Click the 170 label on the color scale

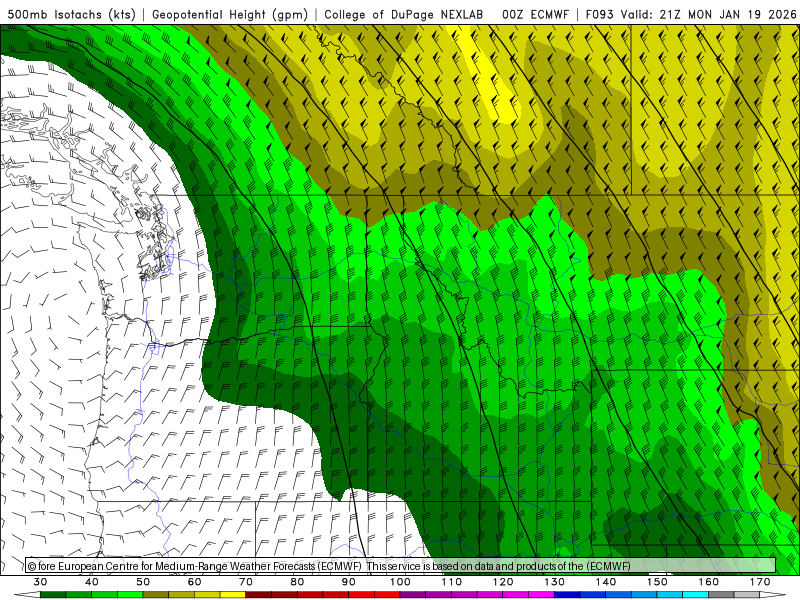click(x=760, y=582)
